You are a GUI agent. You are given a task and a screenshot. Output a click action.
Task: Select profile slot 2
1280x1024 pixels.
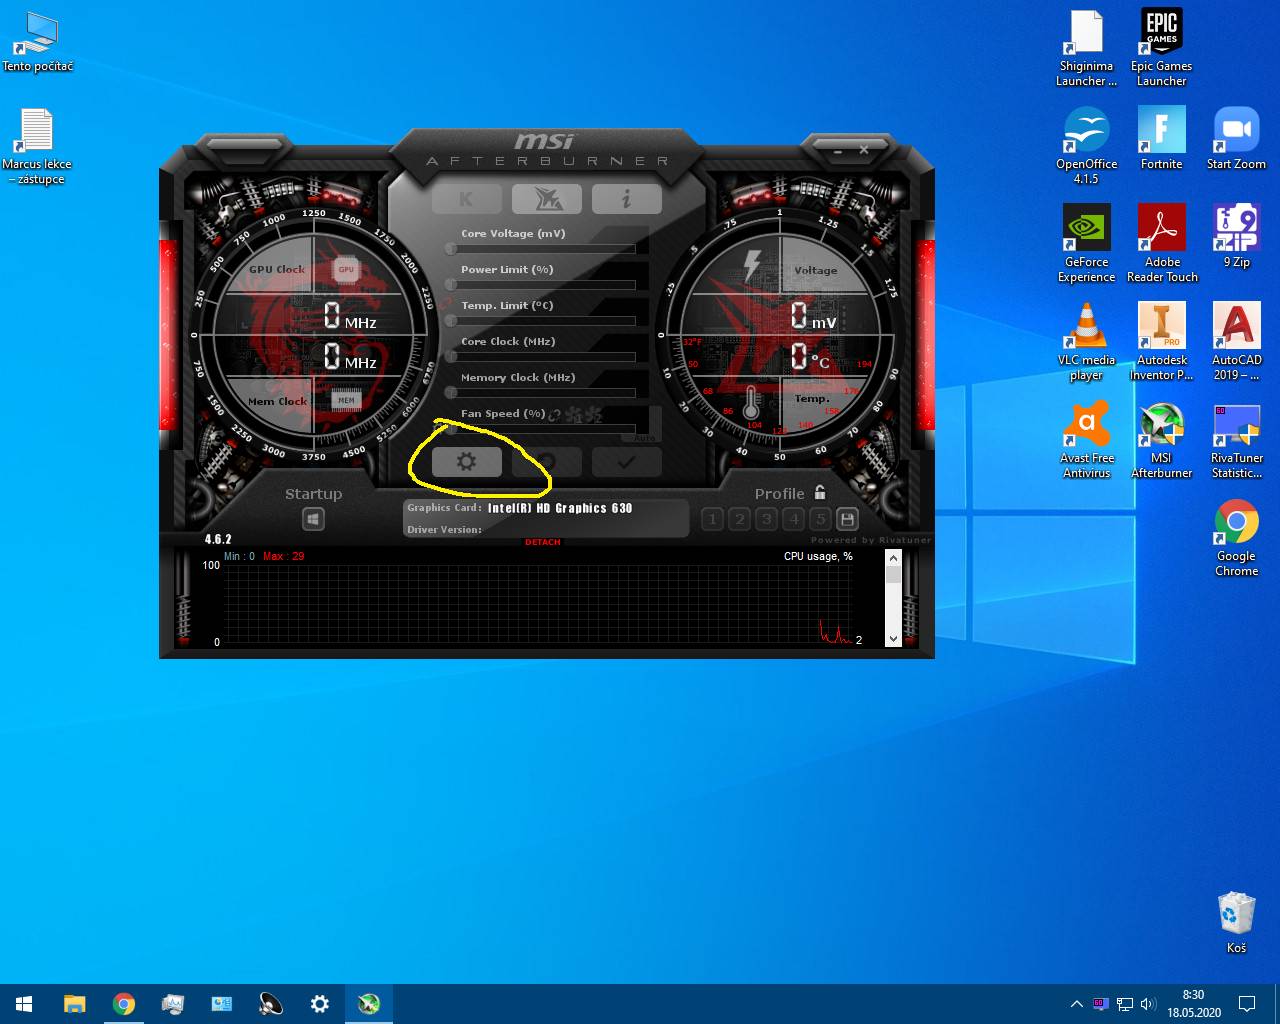[739, 519]
